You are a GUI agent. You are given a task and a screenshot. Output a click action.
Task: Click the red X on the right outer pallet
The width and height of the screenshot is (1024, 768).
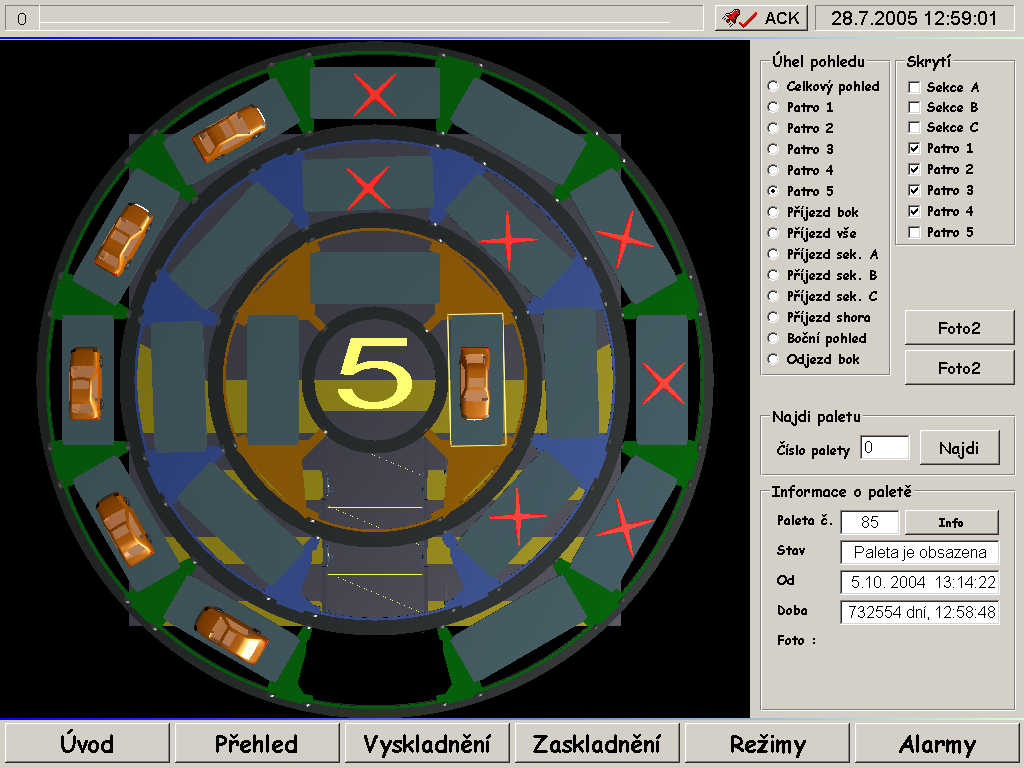(x=662, y=383)
